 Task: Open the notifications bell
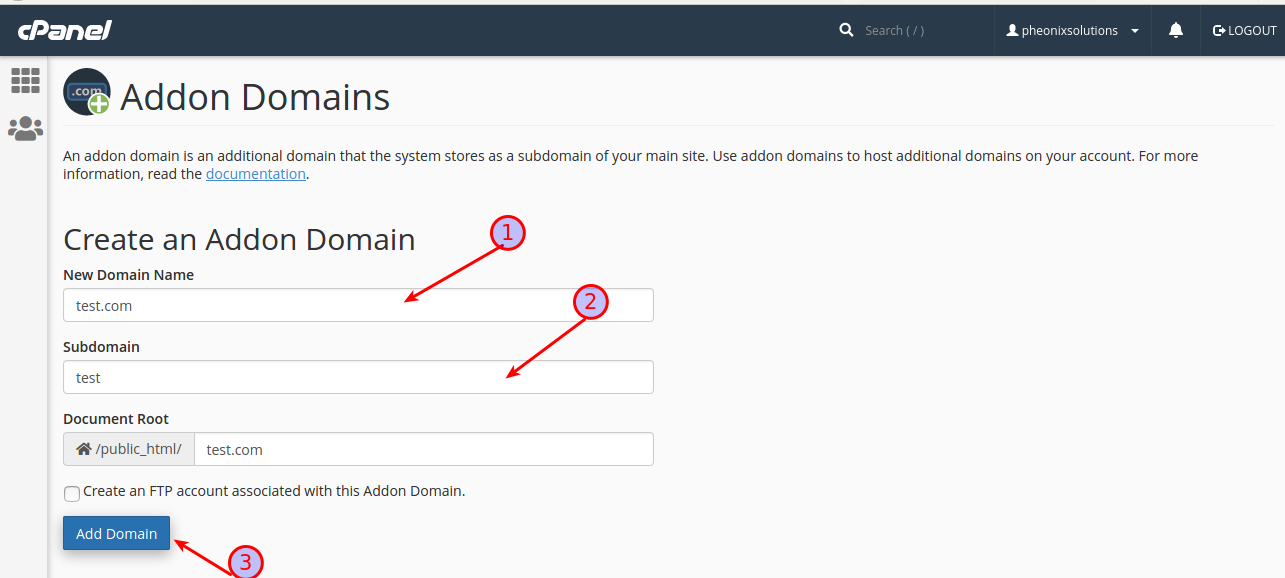tap(1176, 31)
